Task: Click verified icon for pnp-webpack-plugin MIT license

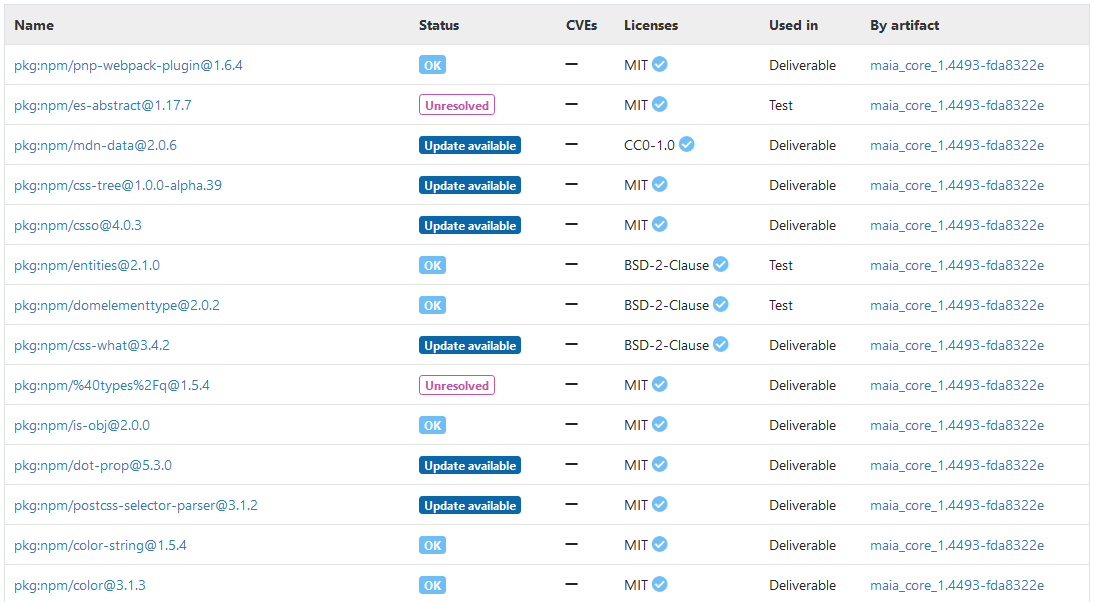Action: pyautogui.click(x=659, y=64)
